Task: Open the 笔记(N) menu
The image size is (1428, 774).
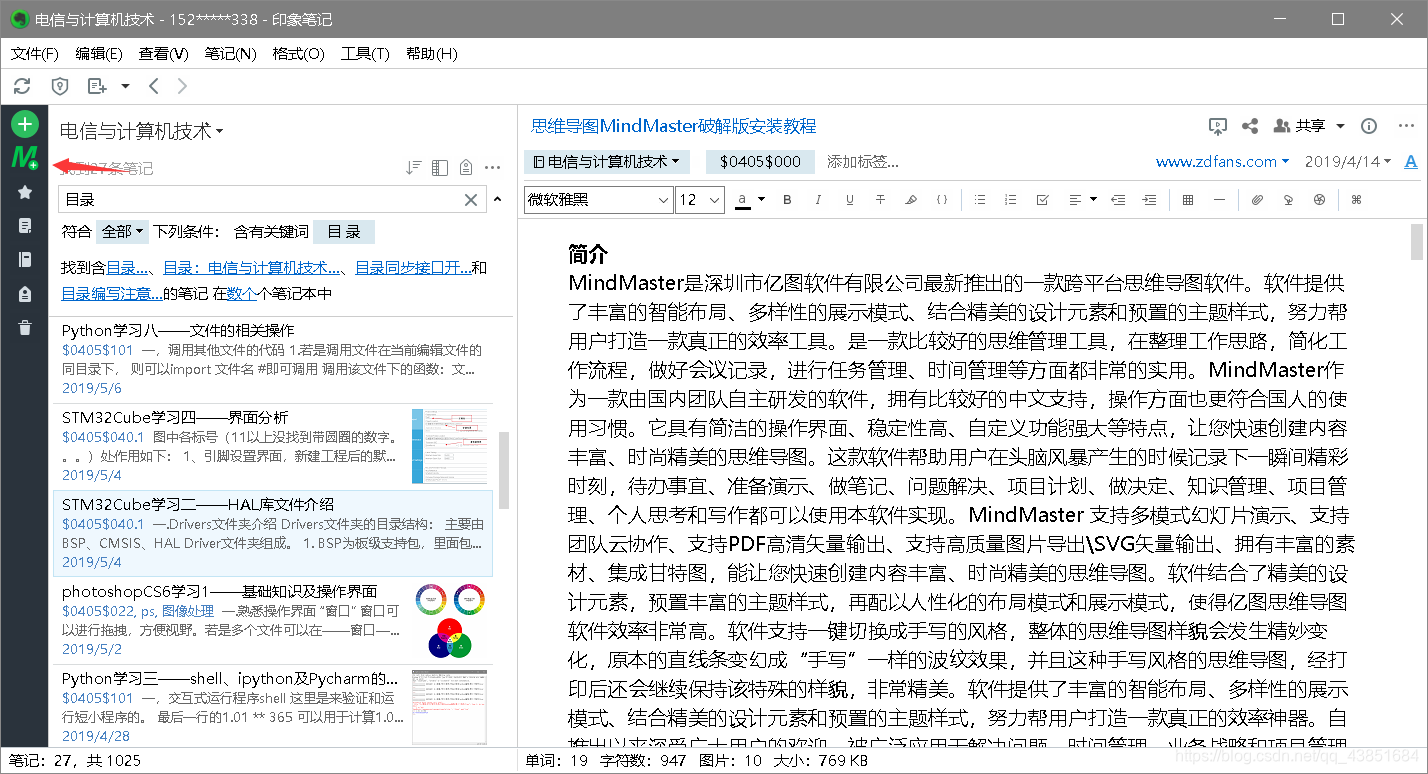Action: pyautogui.click(x=230, y=53)
